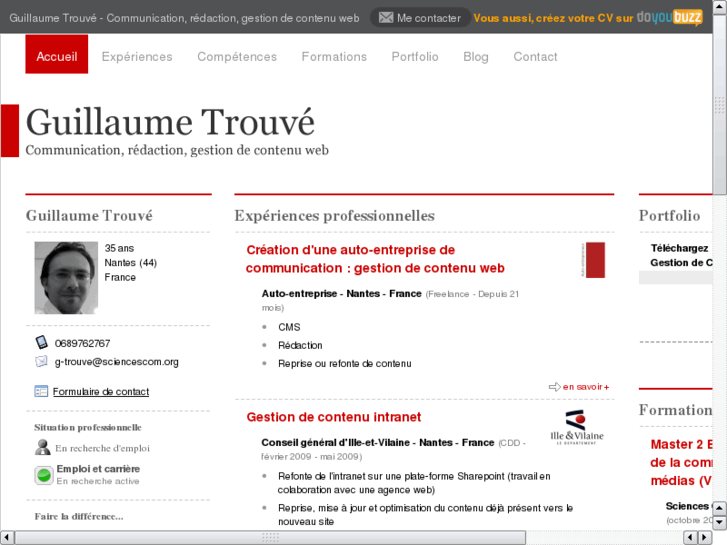Viewport: 727px width, 545px height.
Task: Click the horizontal scrollbar thumb
Action: [x=270, y=538]
